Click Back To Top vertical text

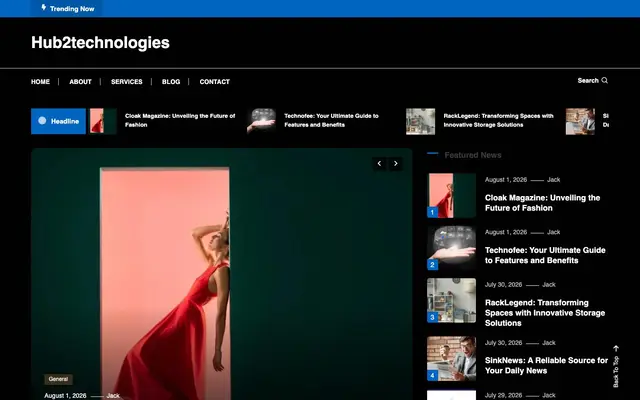click(616, 371)
